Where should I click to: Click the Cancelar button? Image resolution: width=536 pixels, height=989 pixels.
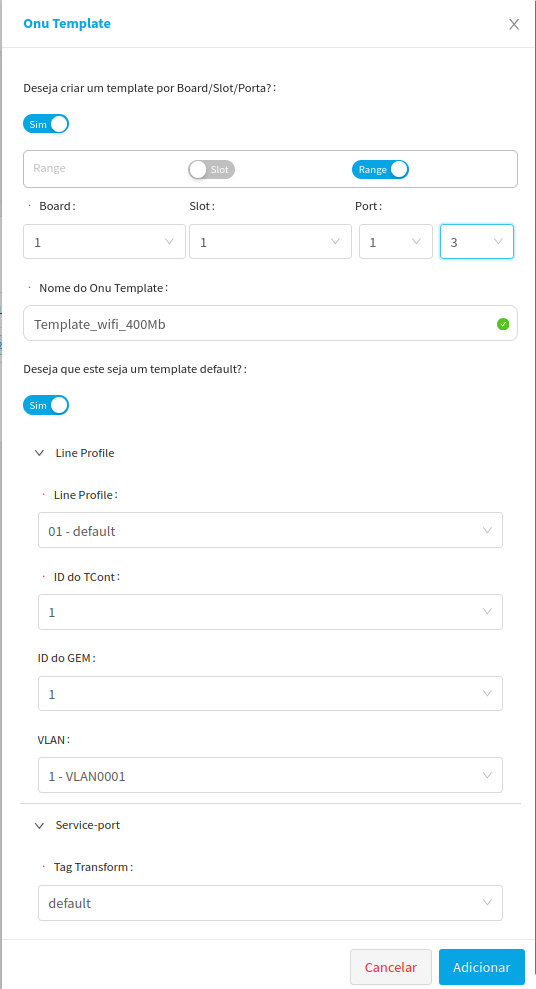click(x=391, y=967)
